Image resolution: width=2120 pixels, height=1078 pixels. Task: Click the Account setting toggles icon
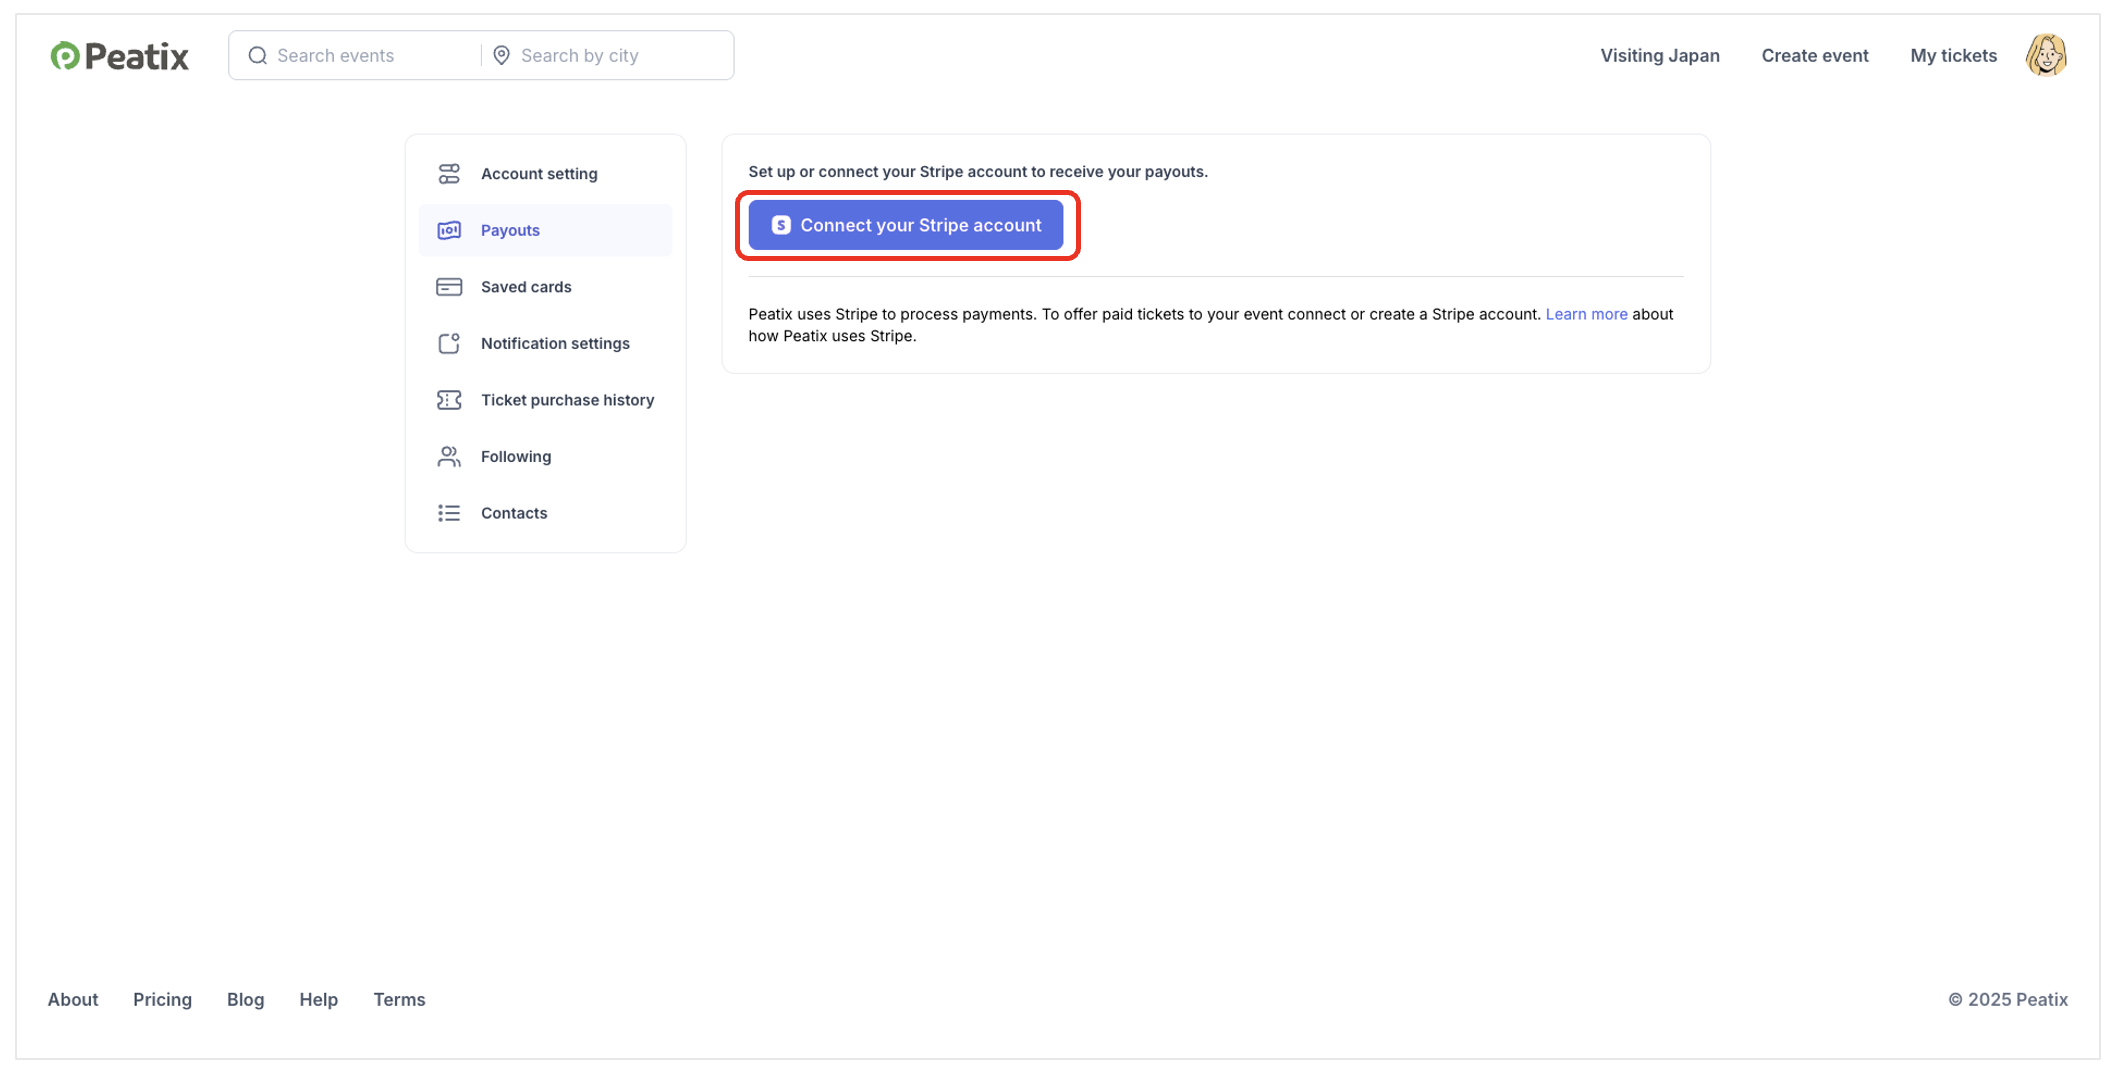pyautogui.click(x=449, y=174)
